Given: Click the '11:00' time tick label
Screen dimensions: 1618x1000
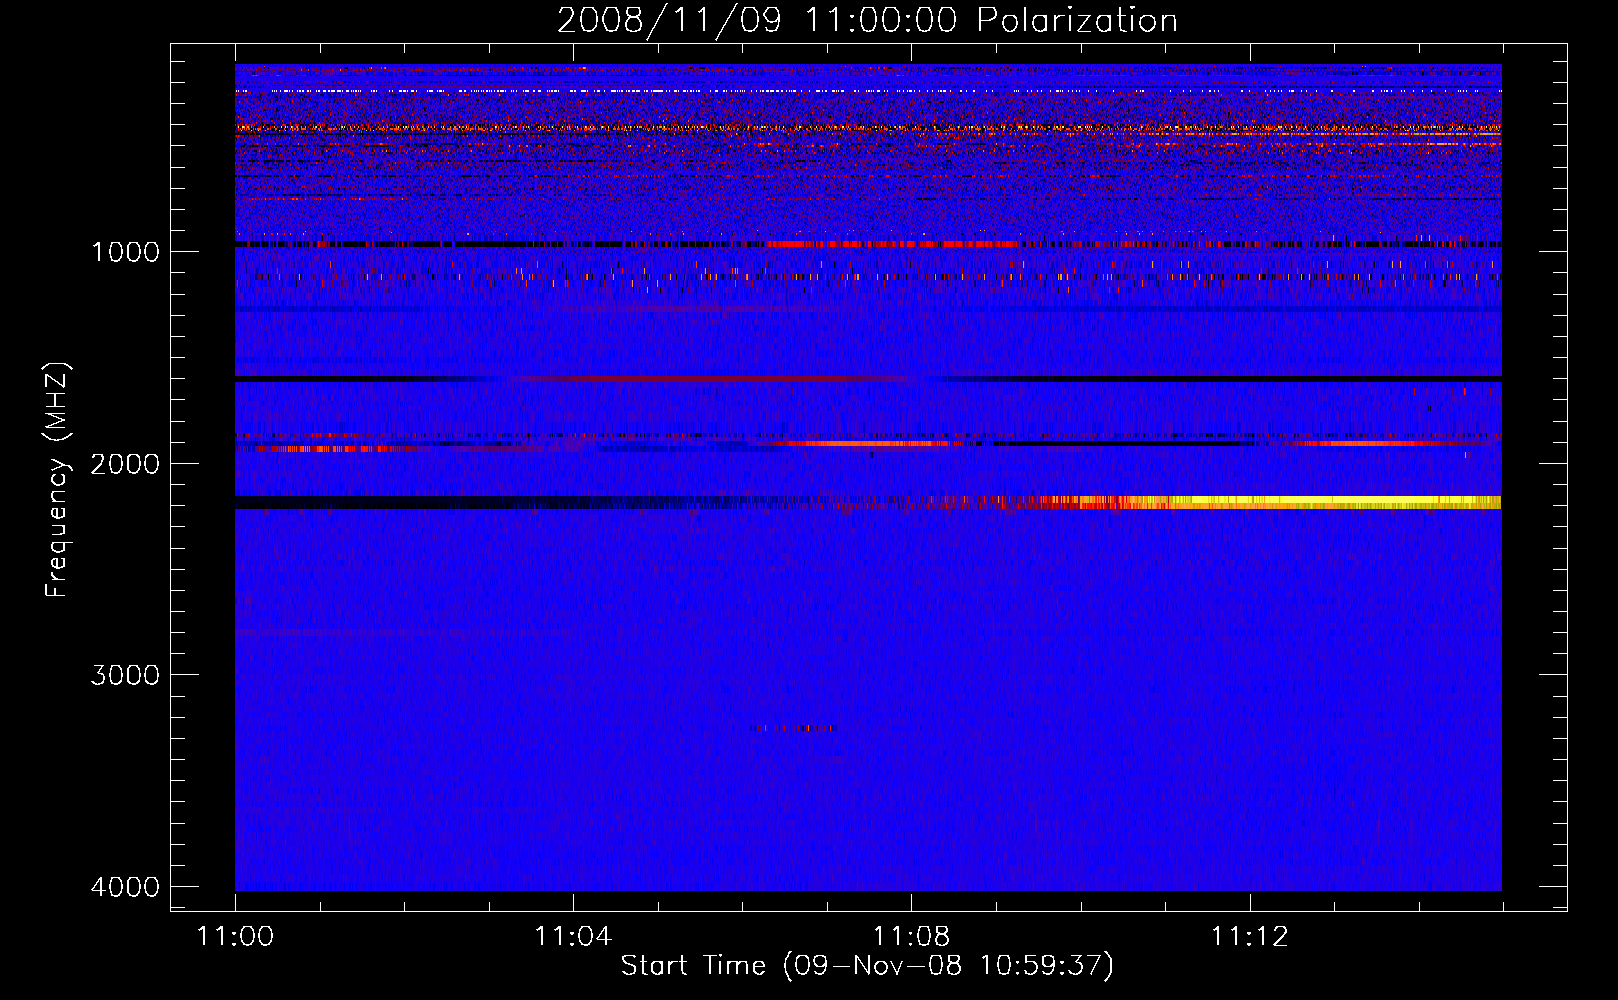Looking at the screenshot, I should click(x=235, y=937).
